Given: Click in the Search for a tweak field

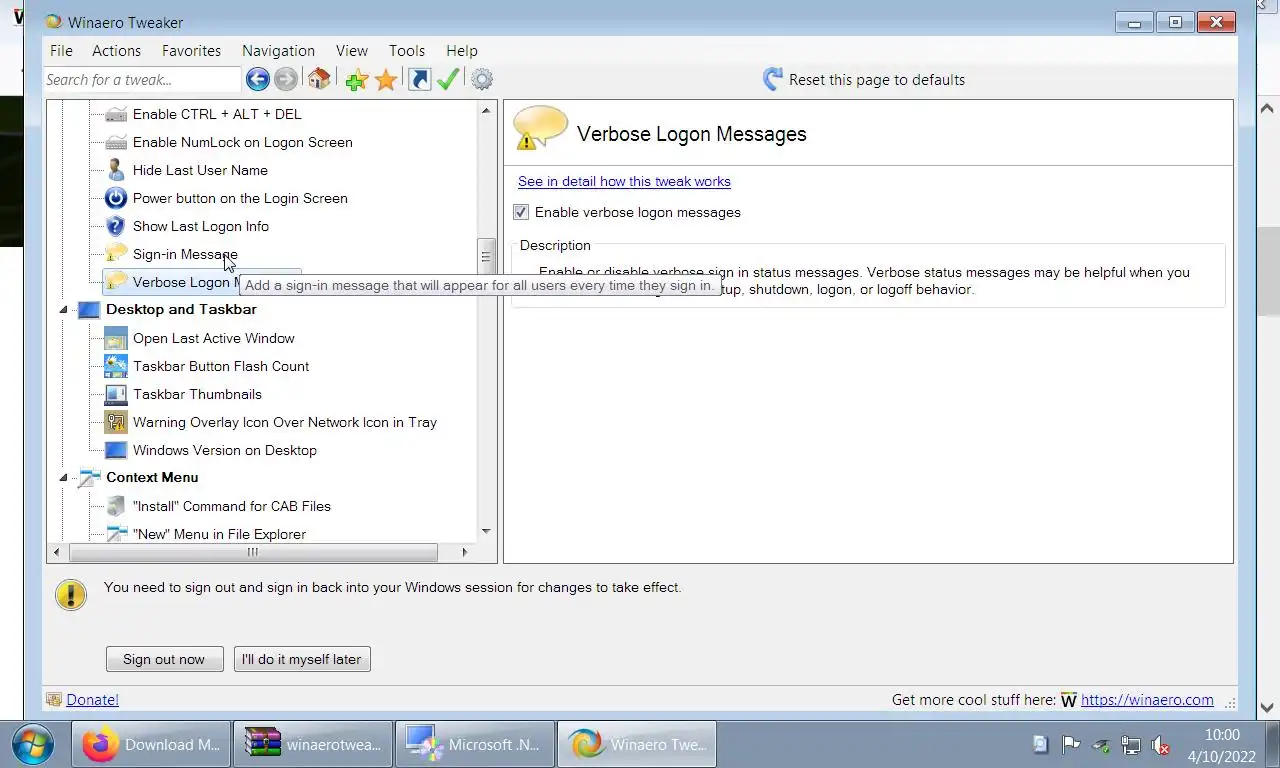Looking at the screenshot, I should coord(142,79).
